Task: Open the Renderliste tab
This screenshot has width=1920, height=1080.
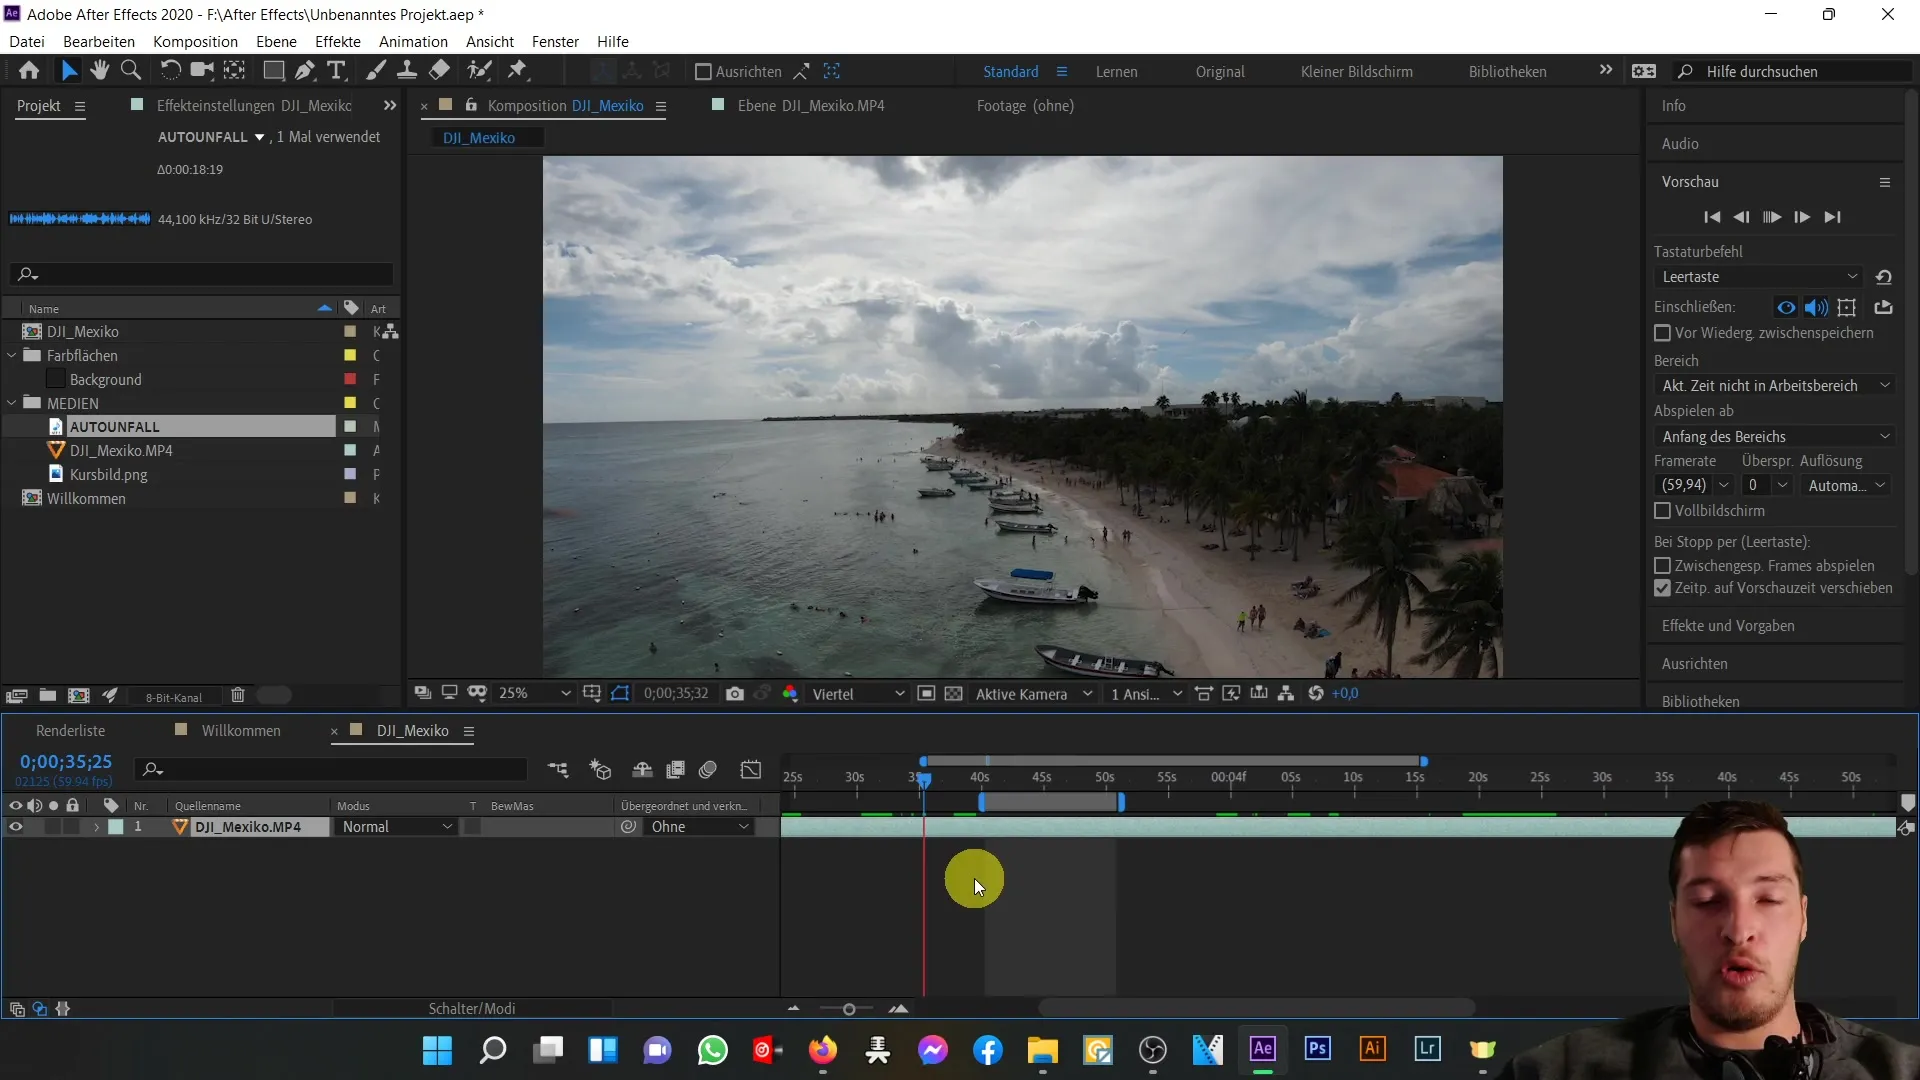Action: click(x=70, y=731)
